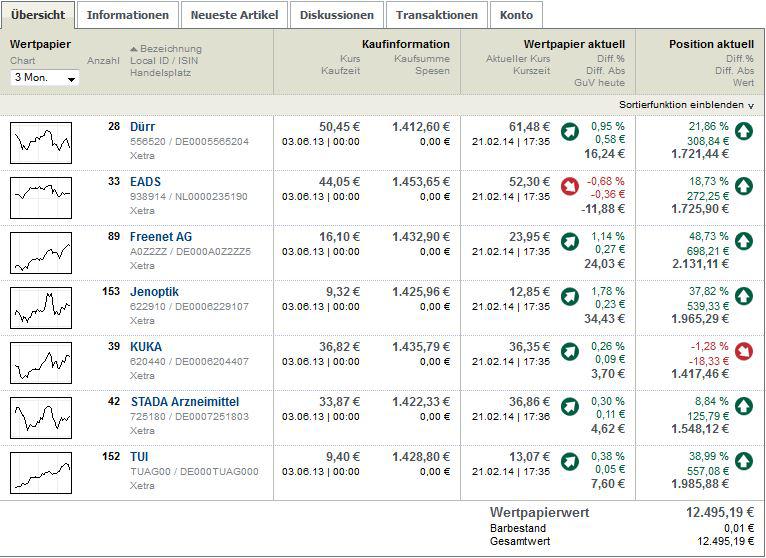Click green position up arrow for Dürr
This screenshot has width=766, height=558.
743,131
